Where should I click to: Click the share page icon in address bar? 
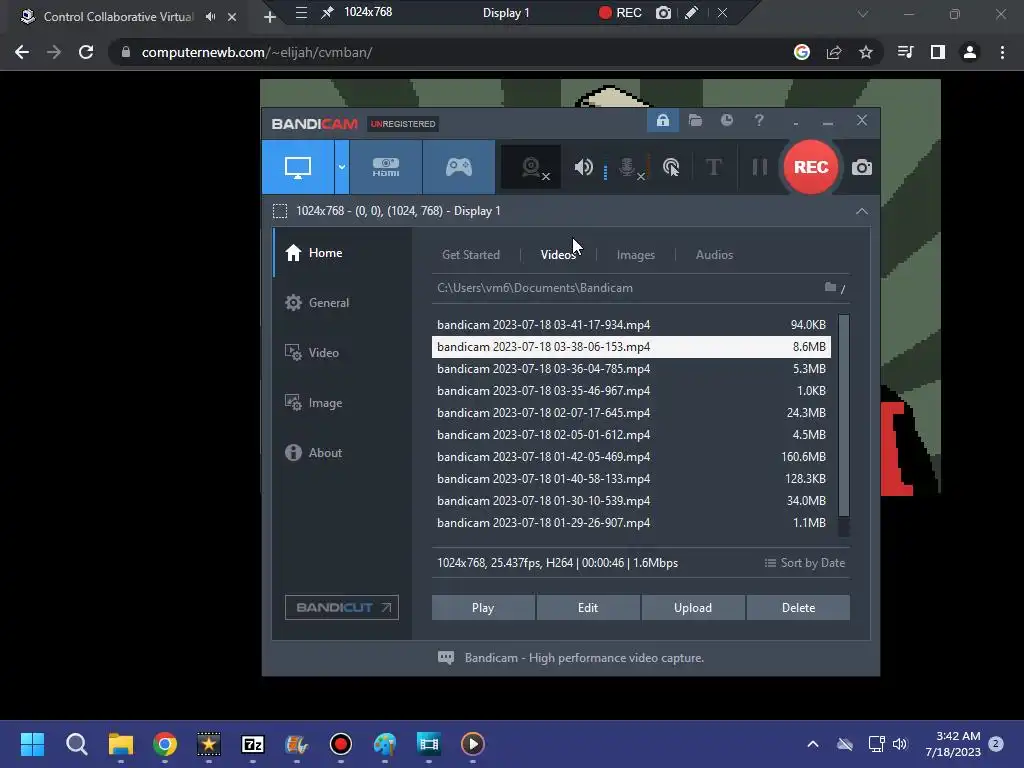[x=834, y=52]
